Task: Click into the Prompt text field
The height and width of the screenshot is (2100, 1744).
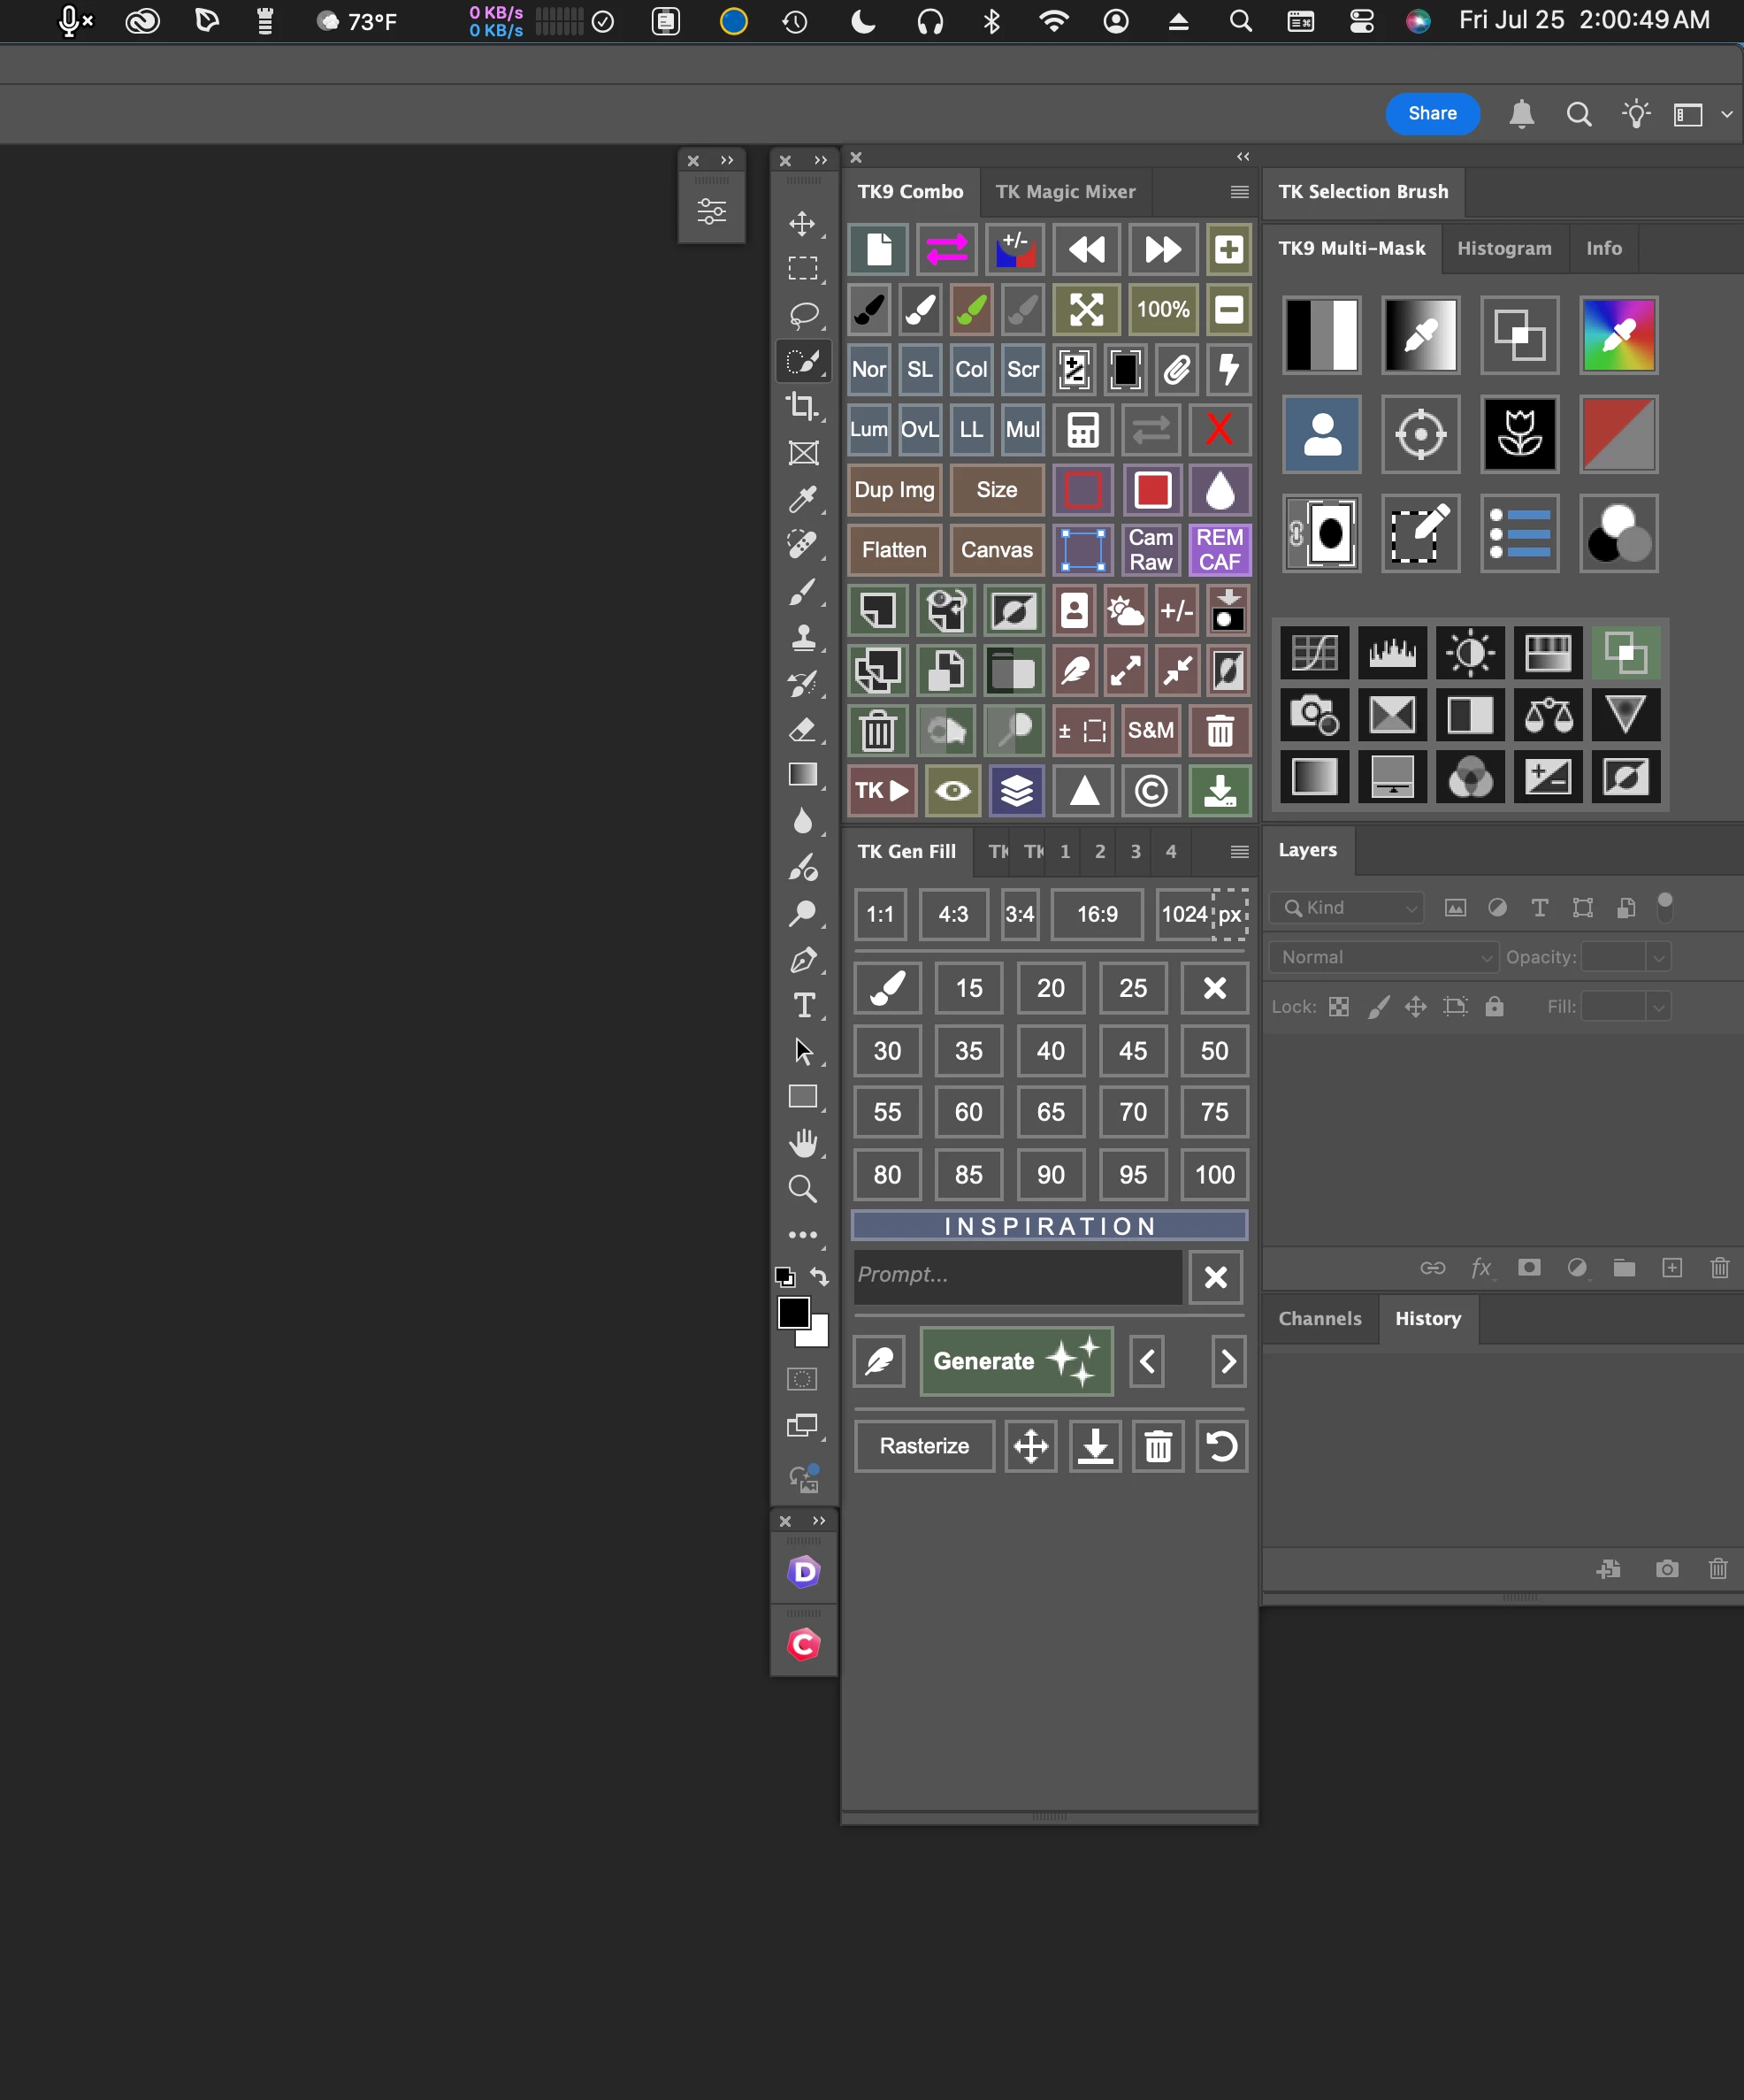Action: [1016, 1275]
